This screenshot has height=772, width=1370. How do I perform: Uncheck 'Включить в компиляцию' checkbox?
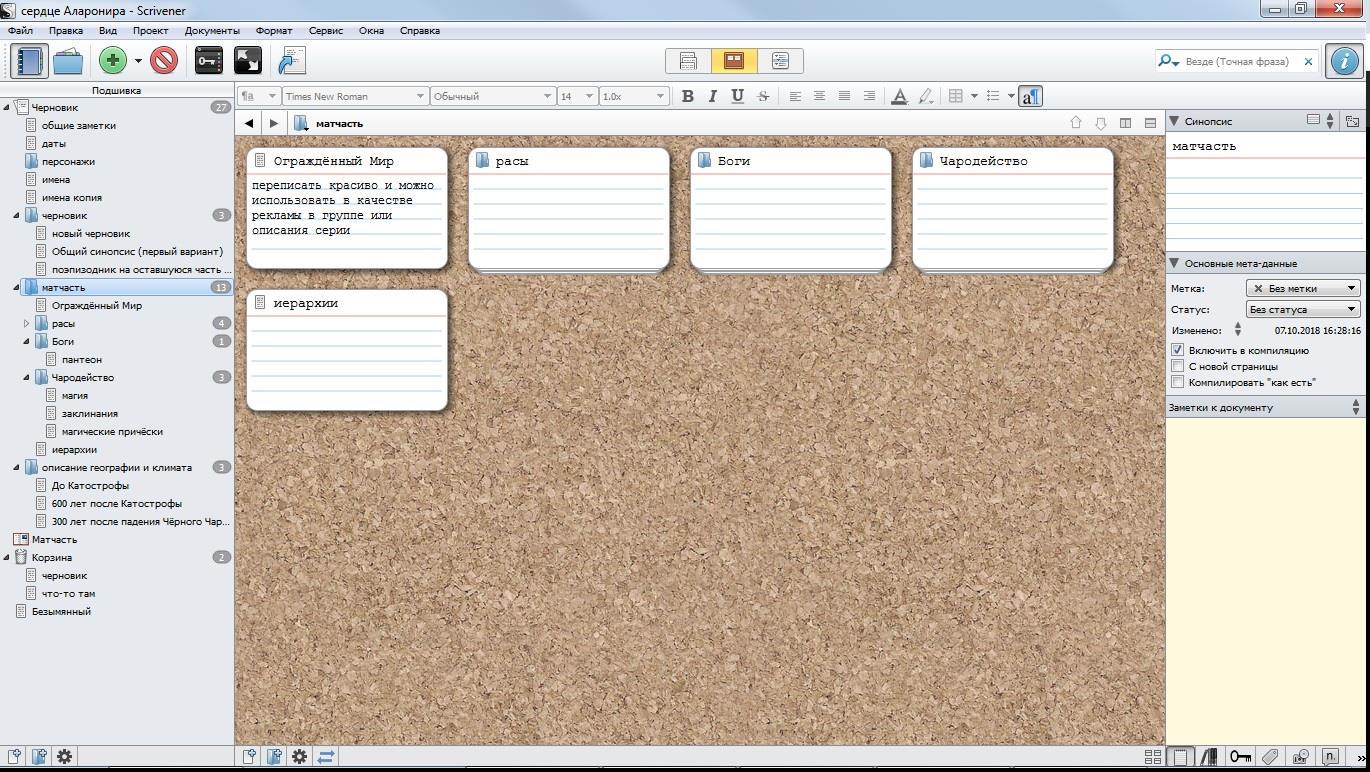1178,351
